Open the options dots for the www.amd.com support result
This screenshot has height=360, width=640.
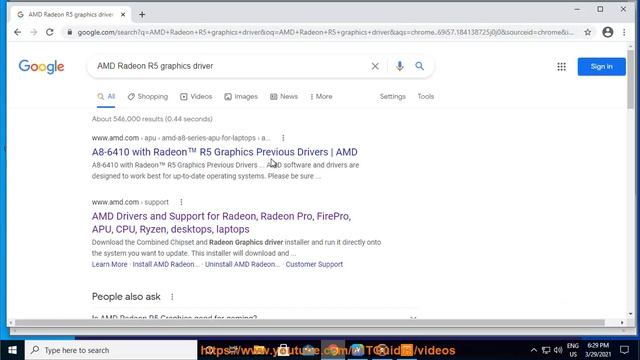181,202
